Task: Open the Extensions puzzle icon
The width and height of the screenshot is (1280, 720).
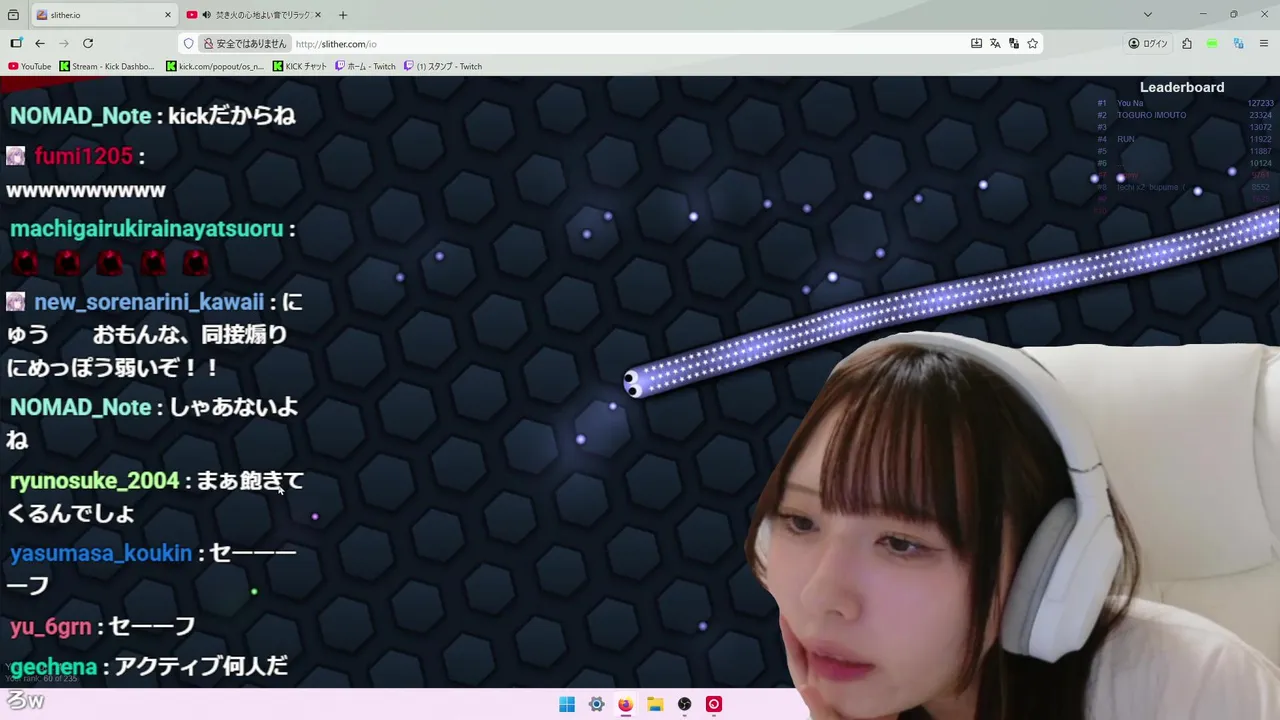Action: point(1187,43)
